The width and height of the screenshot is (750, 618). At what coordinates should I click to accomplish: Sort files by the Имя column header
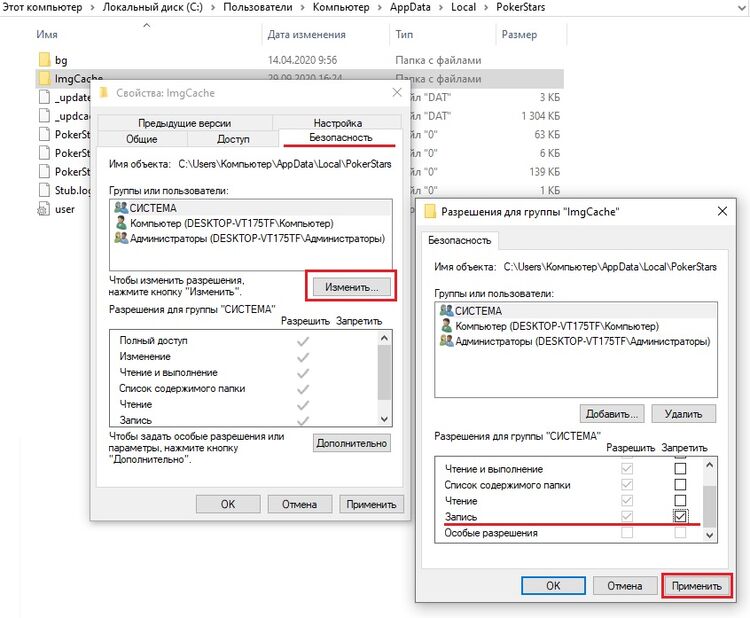coord(47,34)
